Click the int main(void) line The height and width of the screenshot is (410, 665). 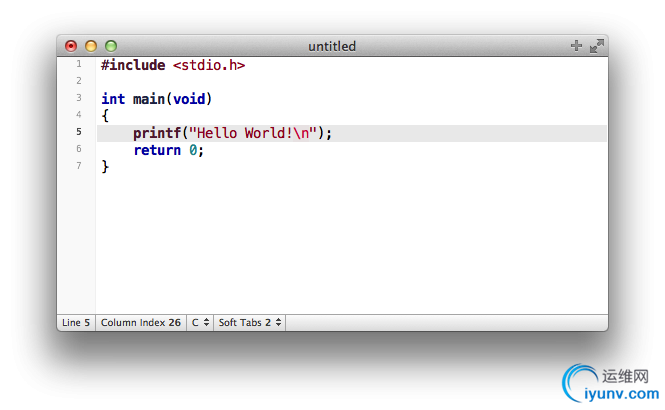coord(156,99)
